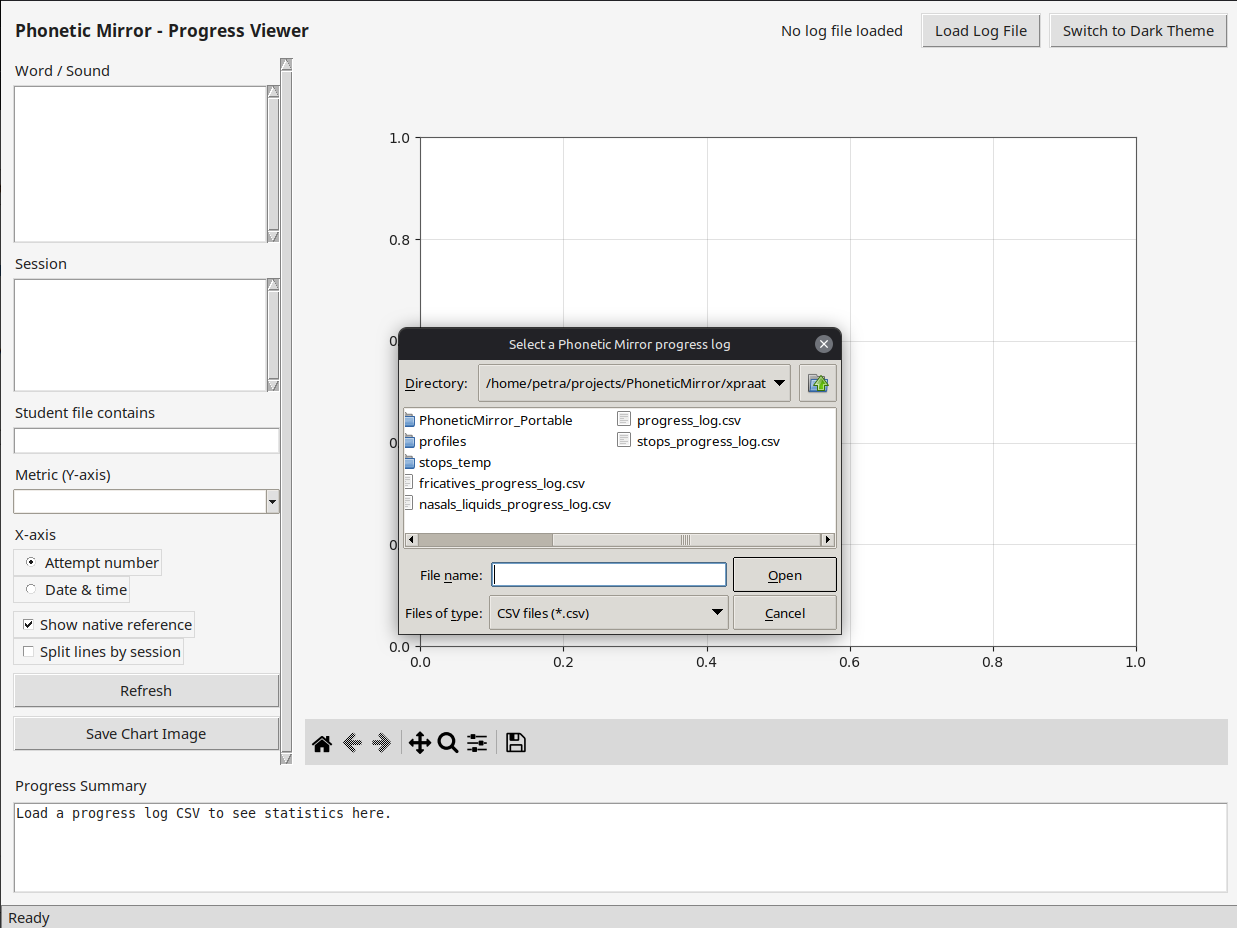
Task: Click file list scroll right arrow
Action: (828, 540)
